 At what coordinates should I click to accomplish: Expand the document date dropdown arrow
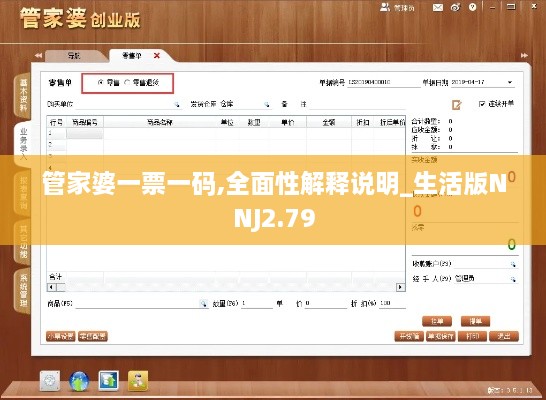point(510,83)
